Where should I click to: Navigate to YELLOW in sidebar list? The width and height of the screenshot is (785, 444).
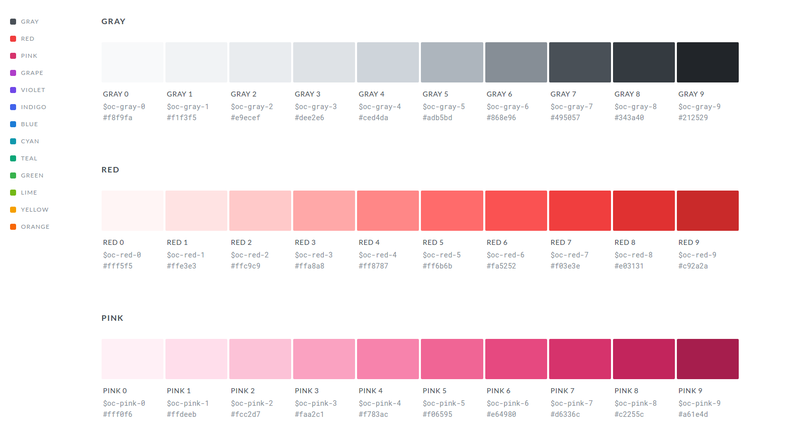35,210
